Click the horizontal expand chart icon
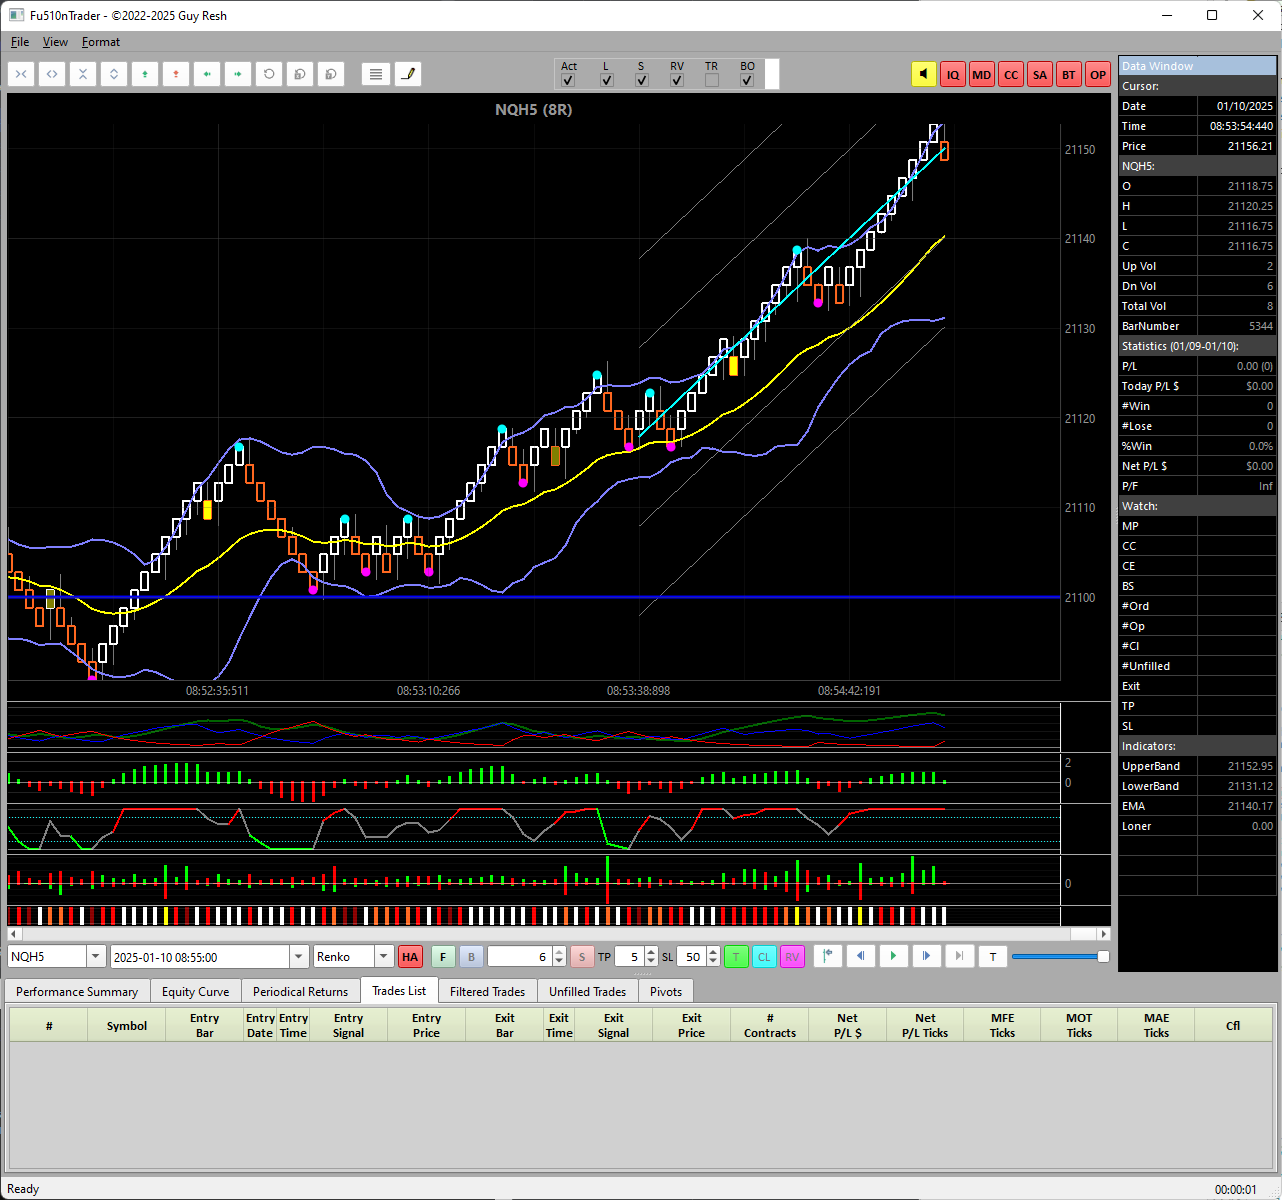Screen dimensions: 1282x1200 pyautogui.click(x=52, y=74)
